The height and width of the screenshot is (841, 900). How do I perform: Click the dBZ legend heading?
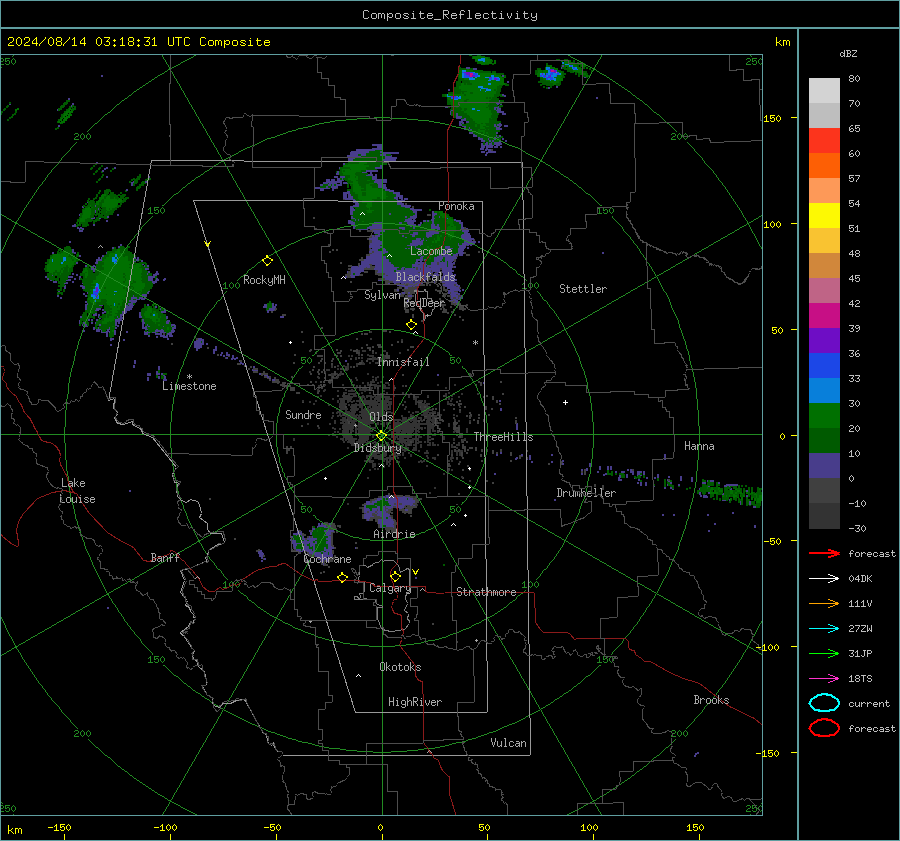pos(848,53)
